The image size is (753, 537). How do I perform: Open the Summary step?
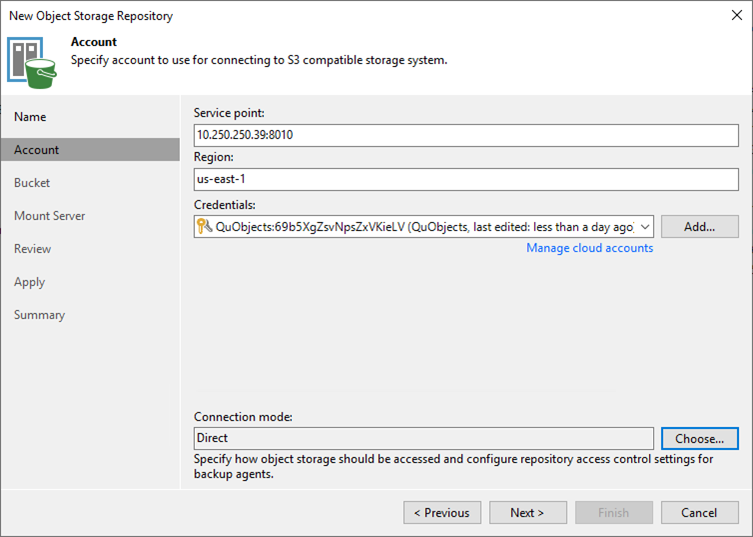39,315
